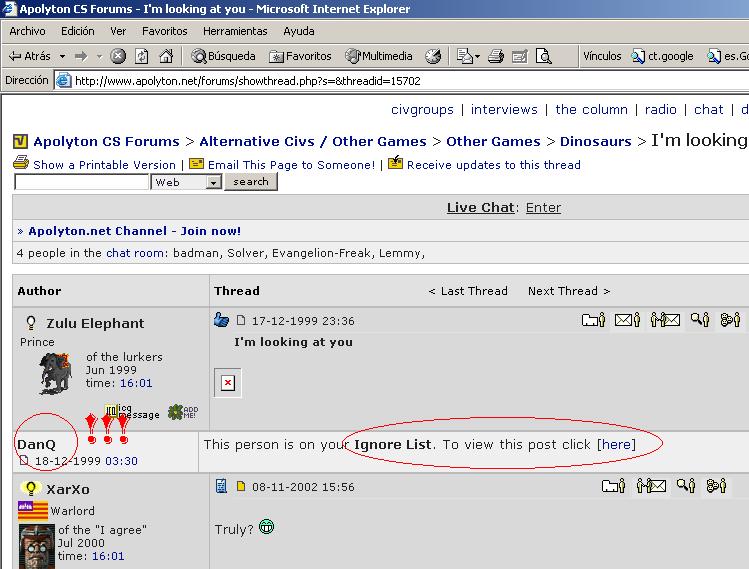Go to the browser Home page icon

pos(166,57)
